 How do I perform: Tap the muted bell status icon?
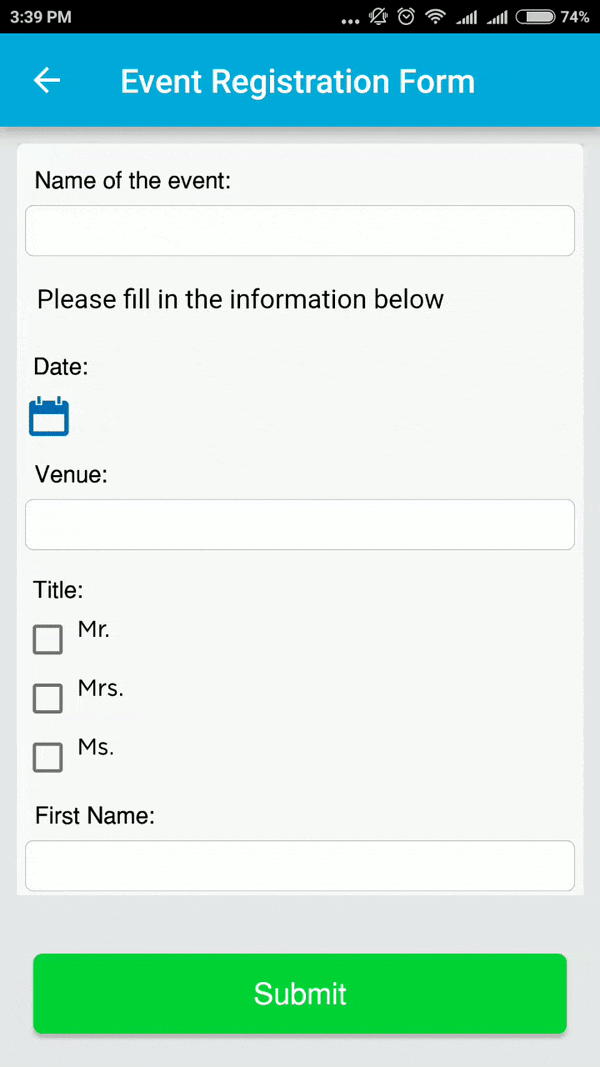point(378,17)
